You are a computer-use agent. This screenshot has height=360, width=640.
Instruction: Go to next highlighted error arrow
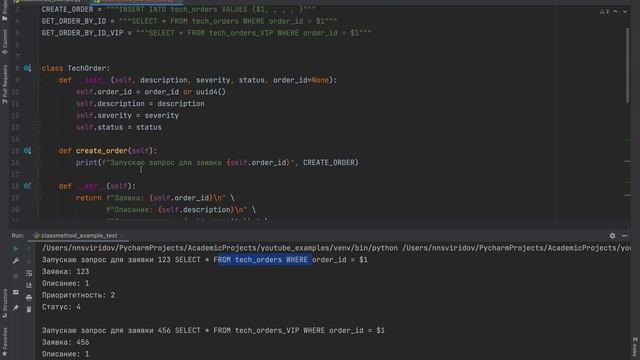coord(625,11)
